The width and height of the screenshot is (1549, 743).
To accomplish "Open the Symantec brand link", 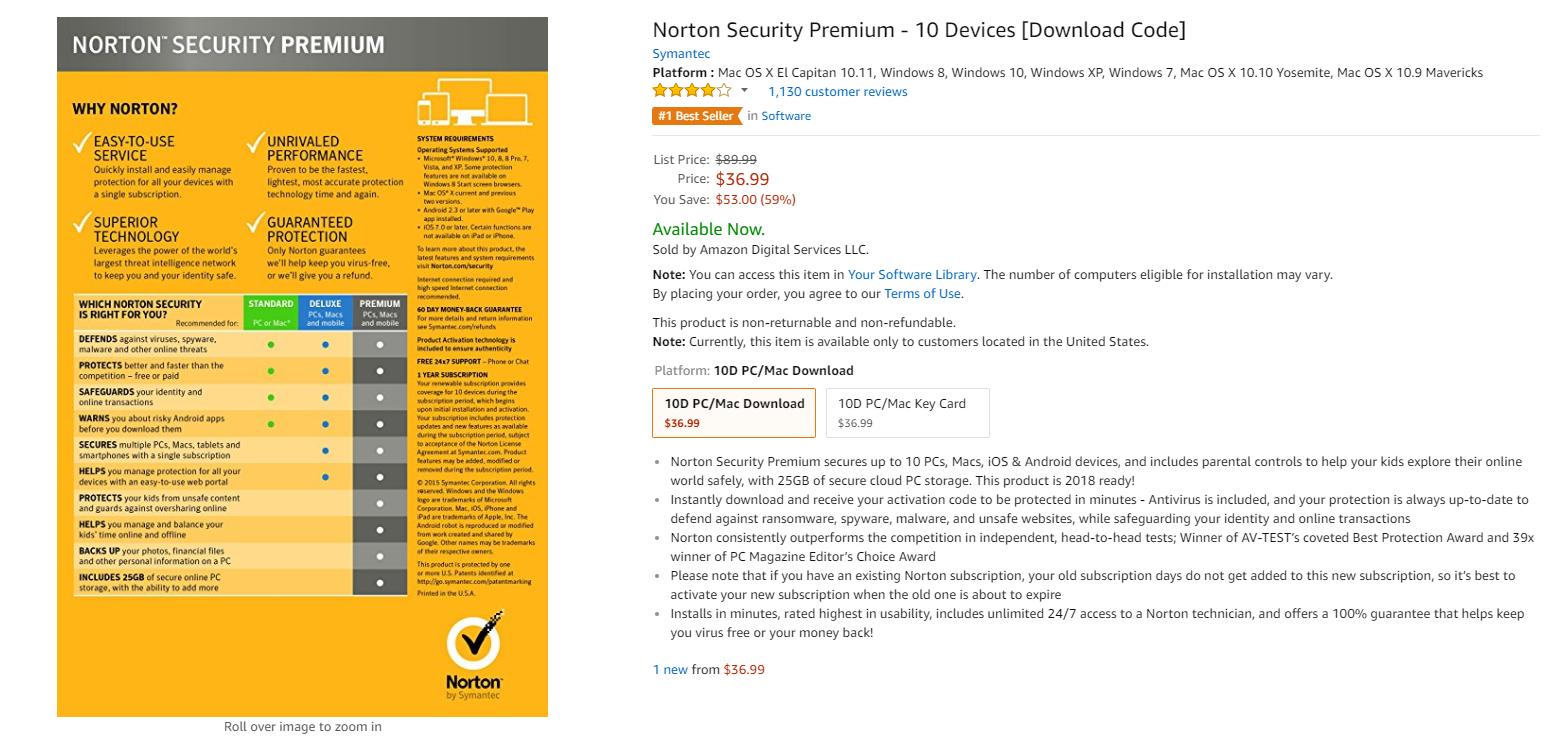I will point(681,54).
